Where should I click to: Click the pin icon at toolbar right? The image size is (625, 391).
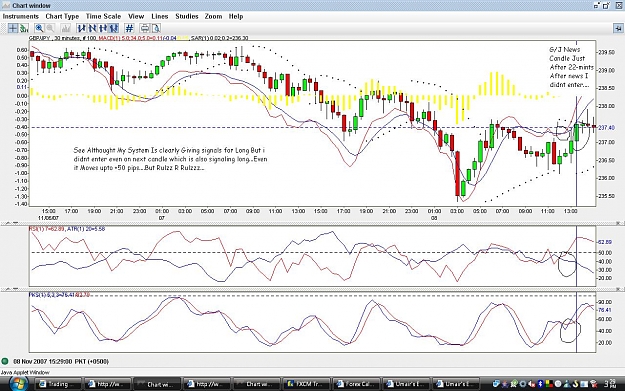[x=618, y=28]
